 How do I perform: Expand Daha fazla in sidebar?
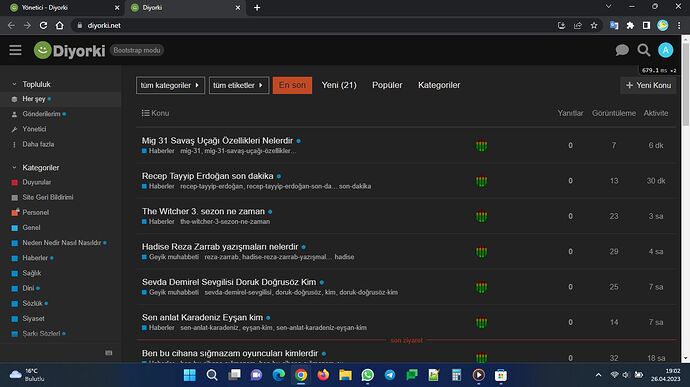click(38, 144)
